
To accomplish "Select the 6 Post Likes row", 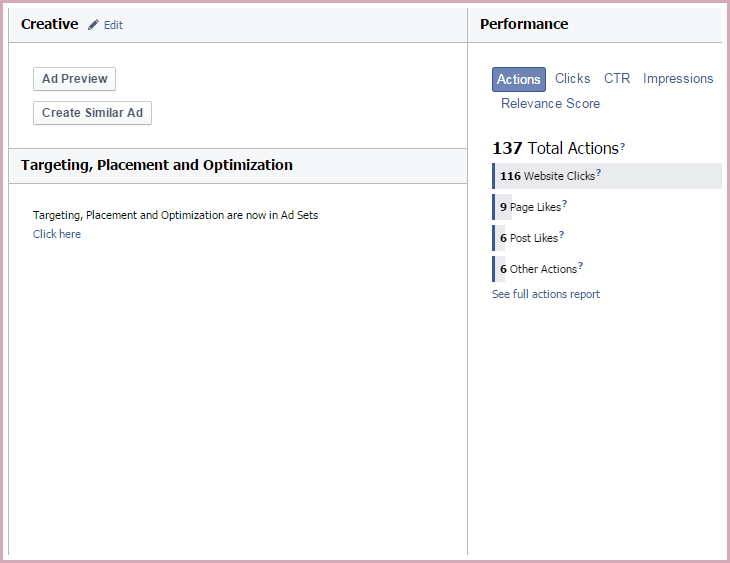I will tap(528, 238).
